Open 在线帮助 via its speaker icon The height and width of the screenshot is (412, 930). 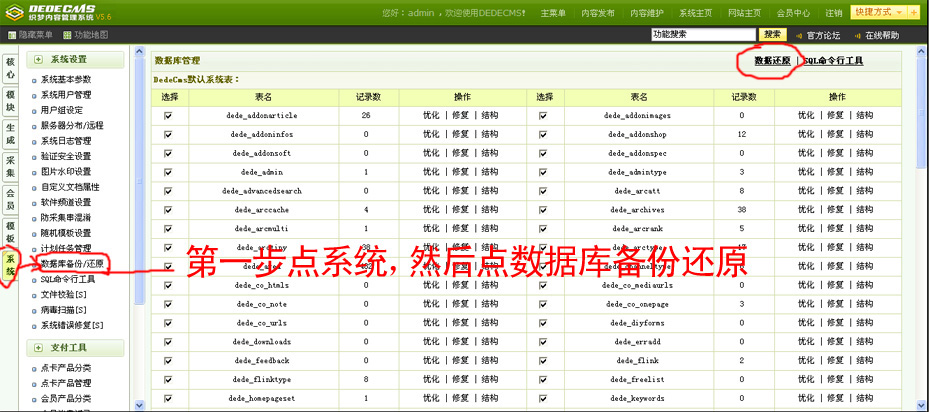[859, 35]
